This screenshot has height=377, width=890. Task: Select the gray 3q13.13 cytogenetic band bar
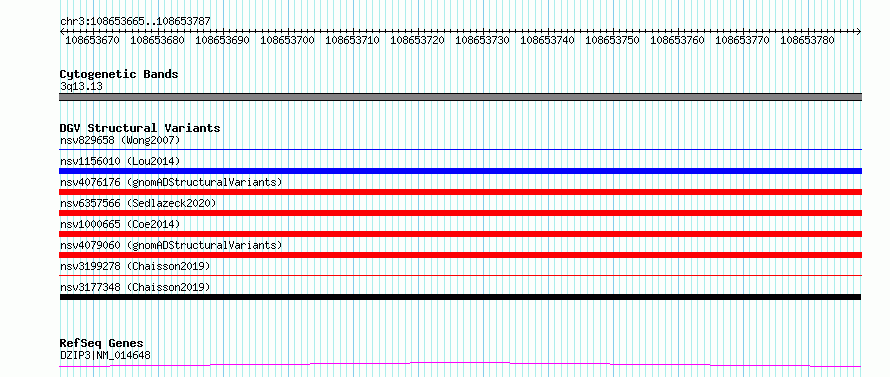click(460, 97)
